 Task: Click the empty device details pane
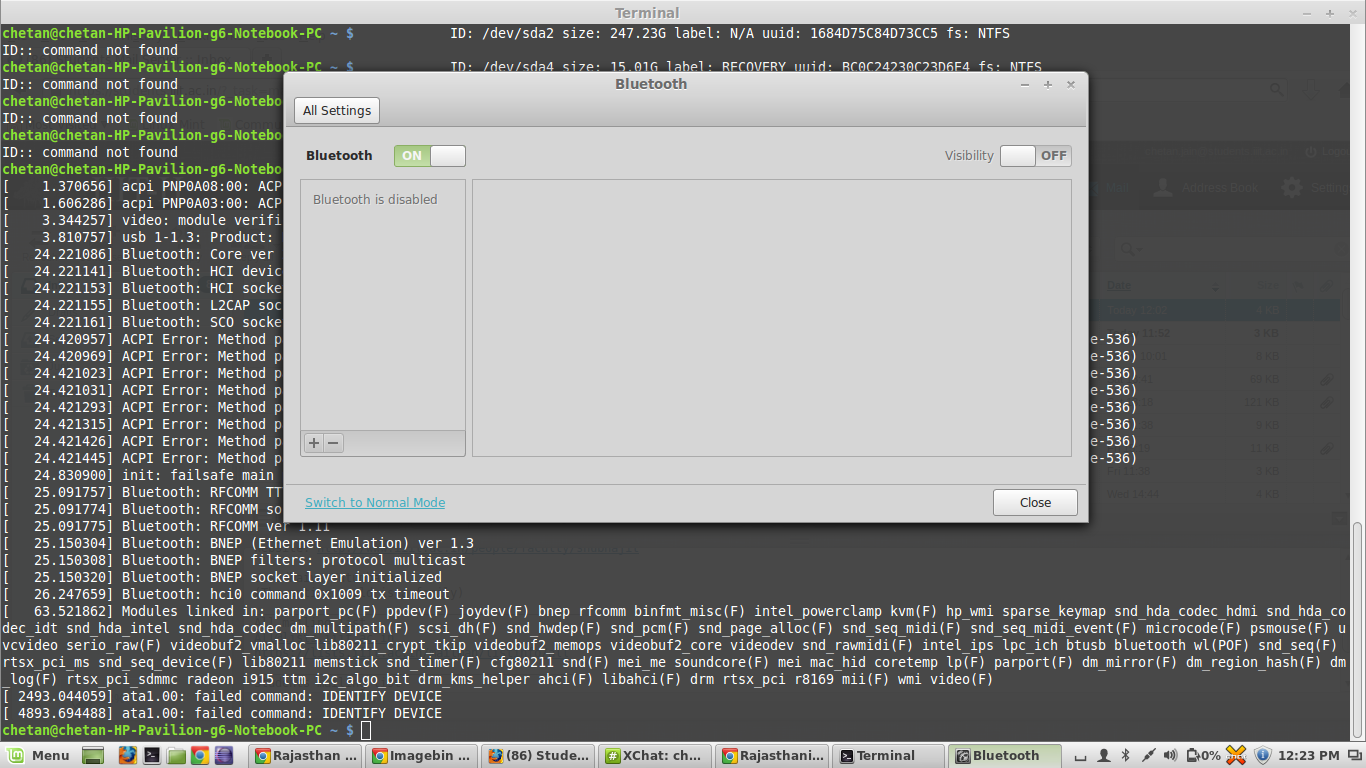point(771,318)
